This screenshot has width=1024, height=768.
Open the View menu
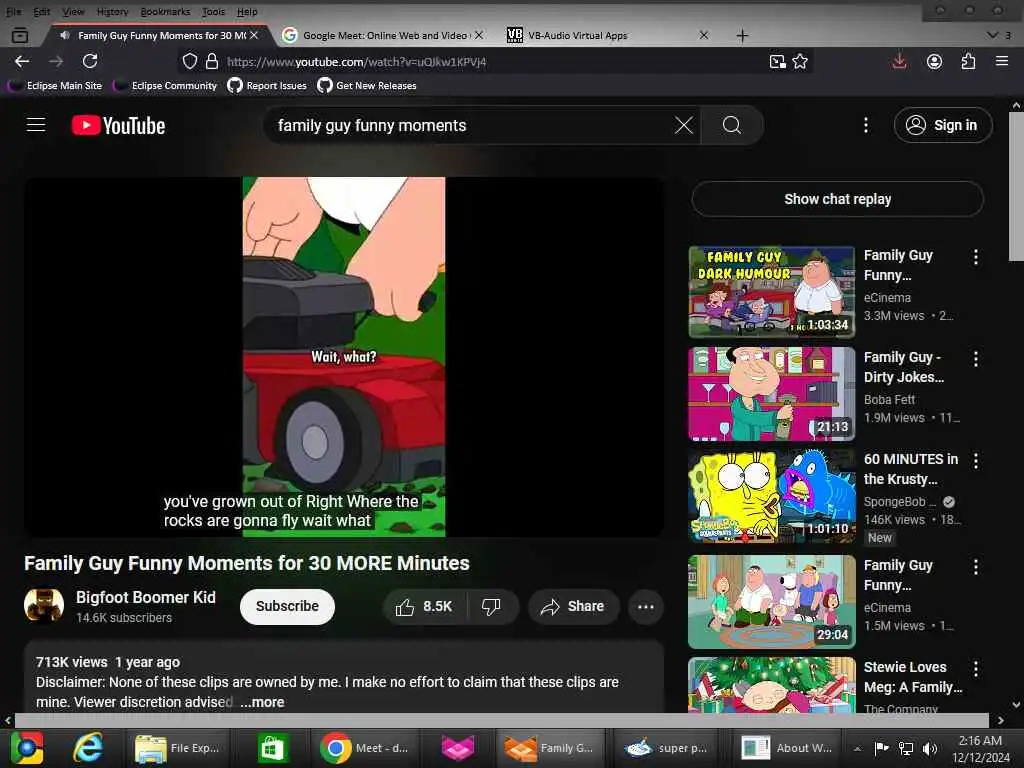(x=73, y=11)
